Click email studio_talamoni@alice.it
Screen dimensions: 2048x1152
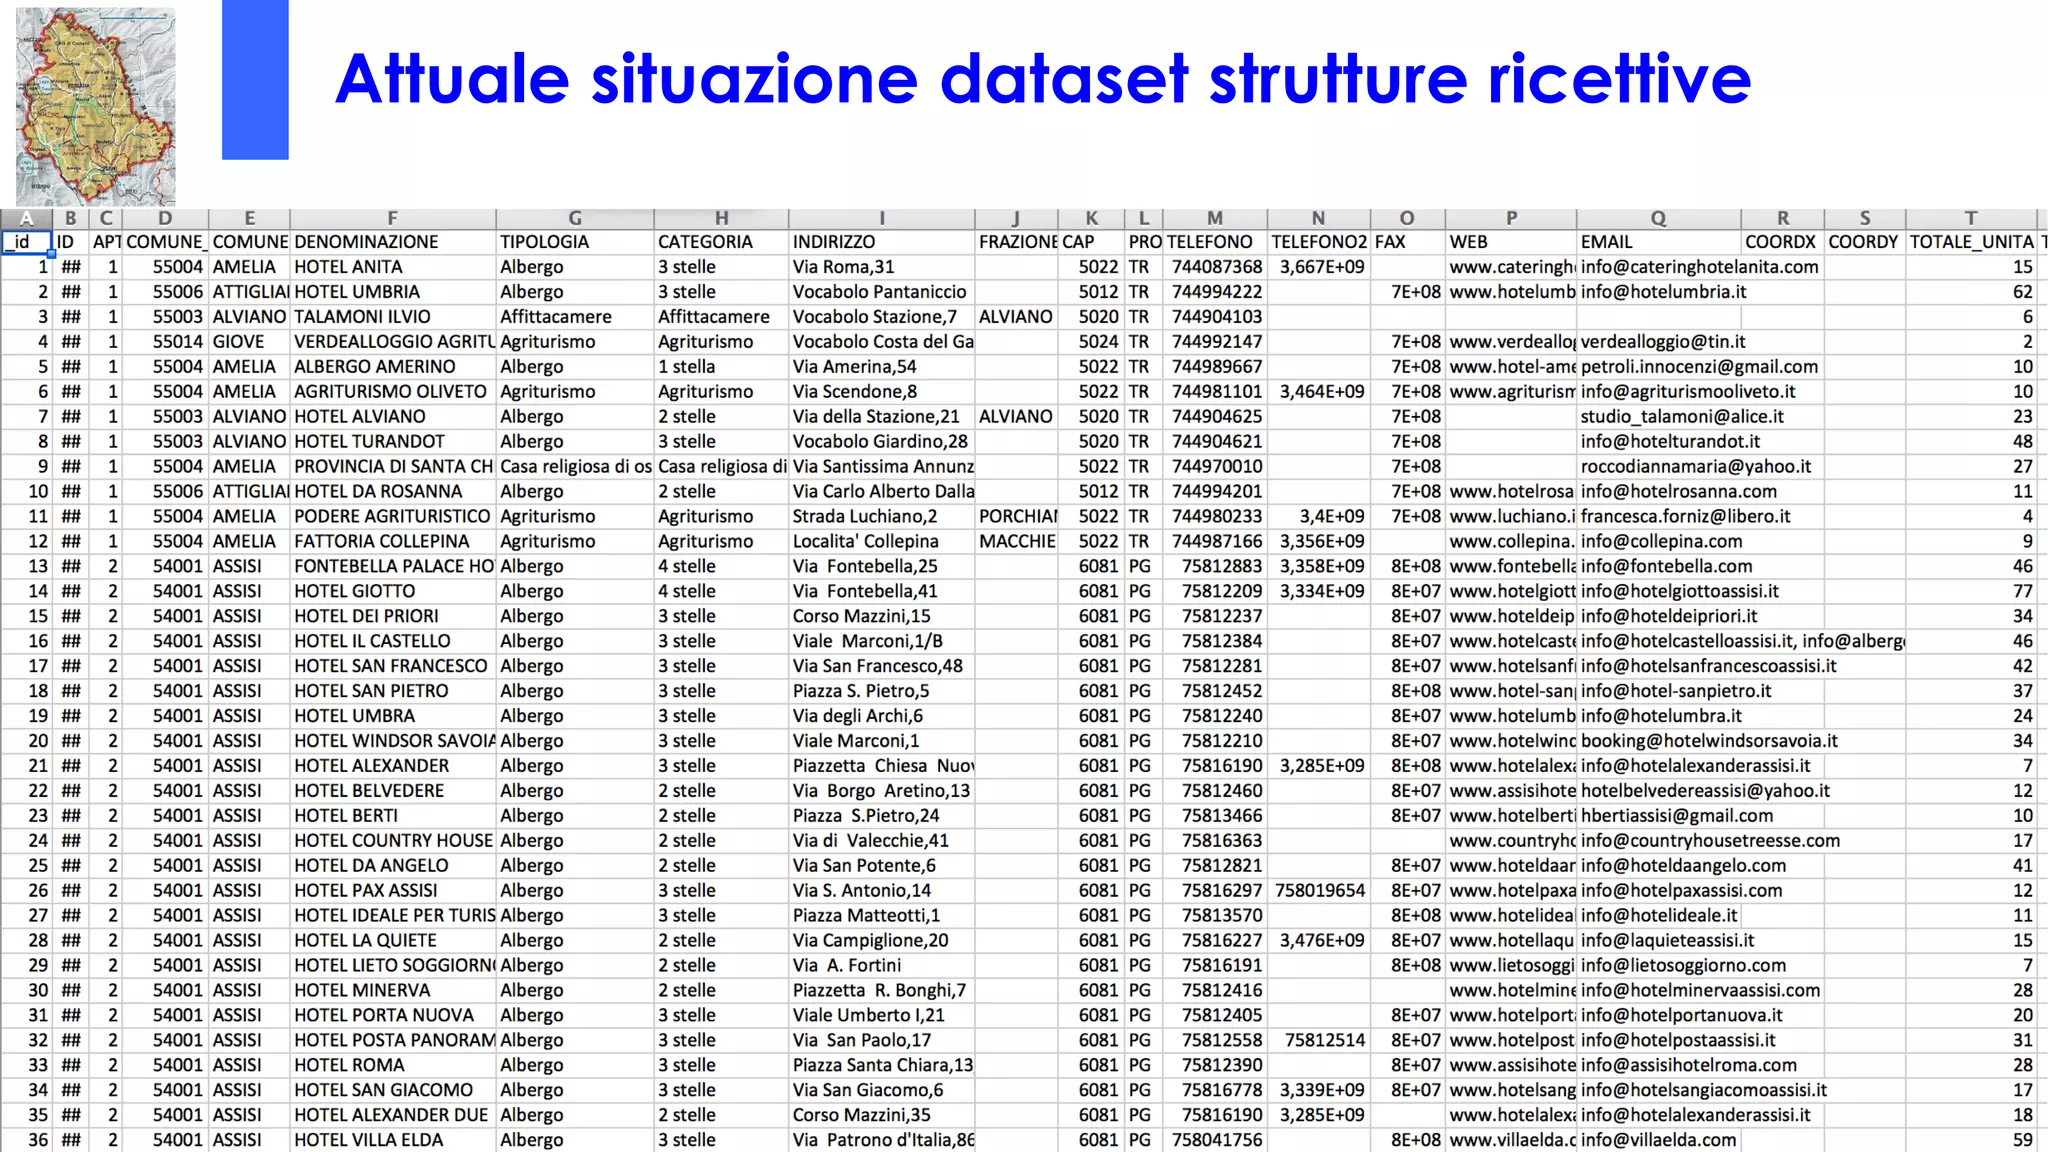1682,416
